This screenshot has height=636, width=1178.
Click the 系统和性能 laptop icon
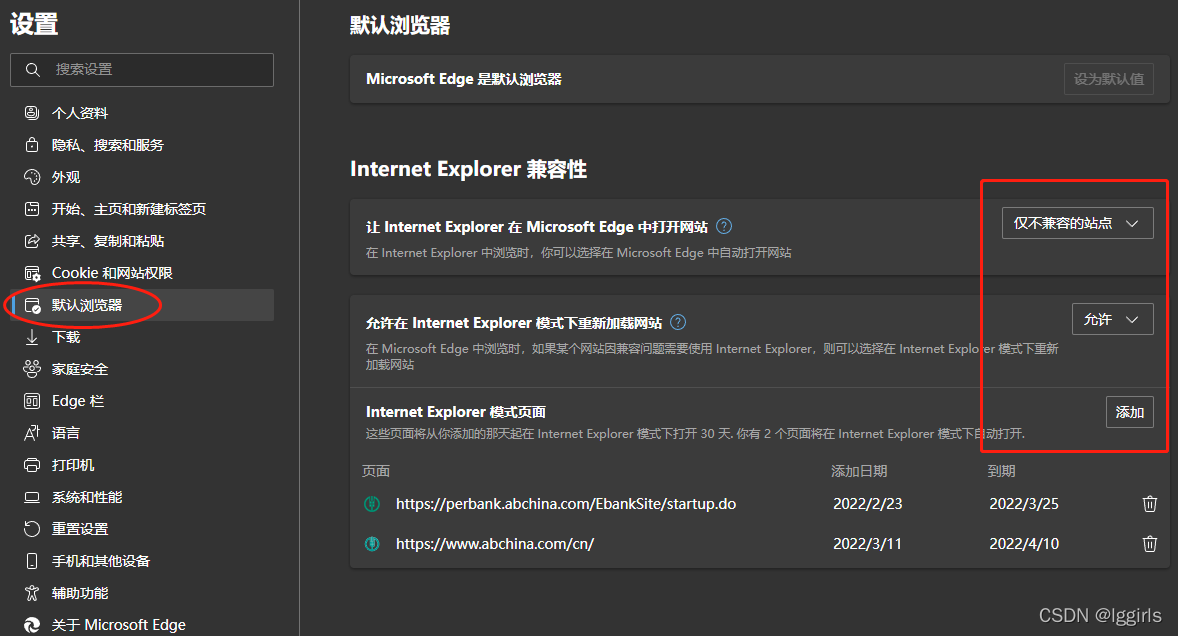click(x=32, y=497)
